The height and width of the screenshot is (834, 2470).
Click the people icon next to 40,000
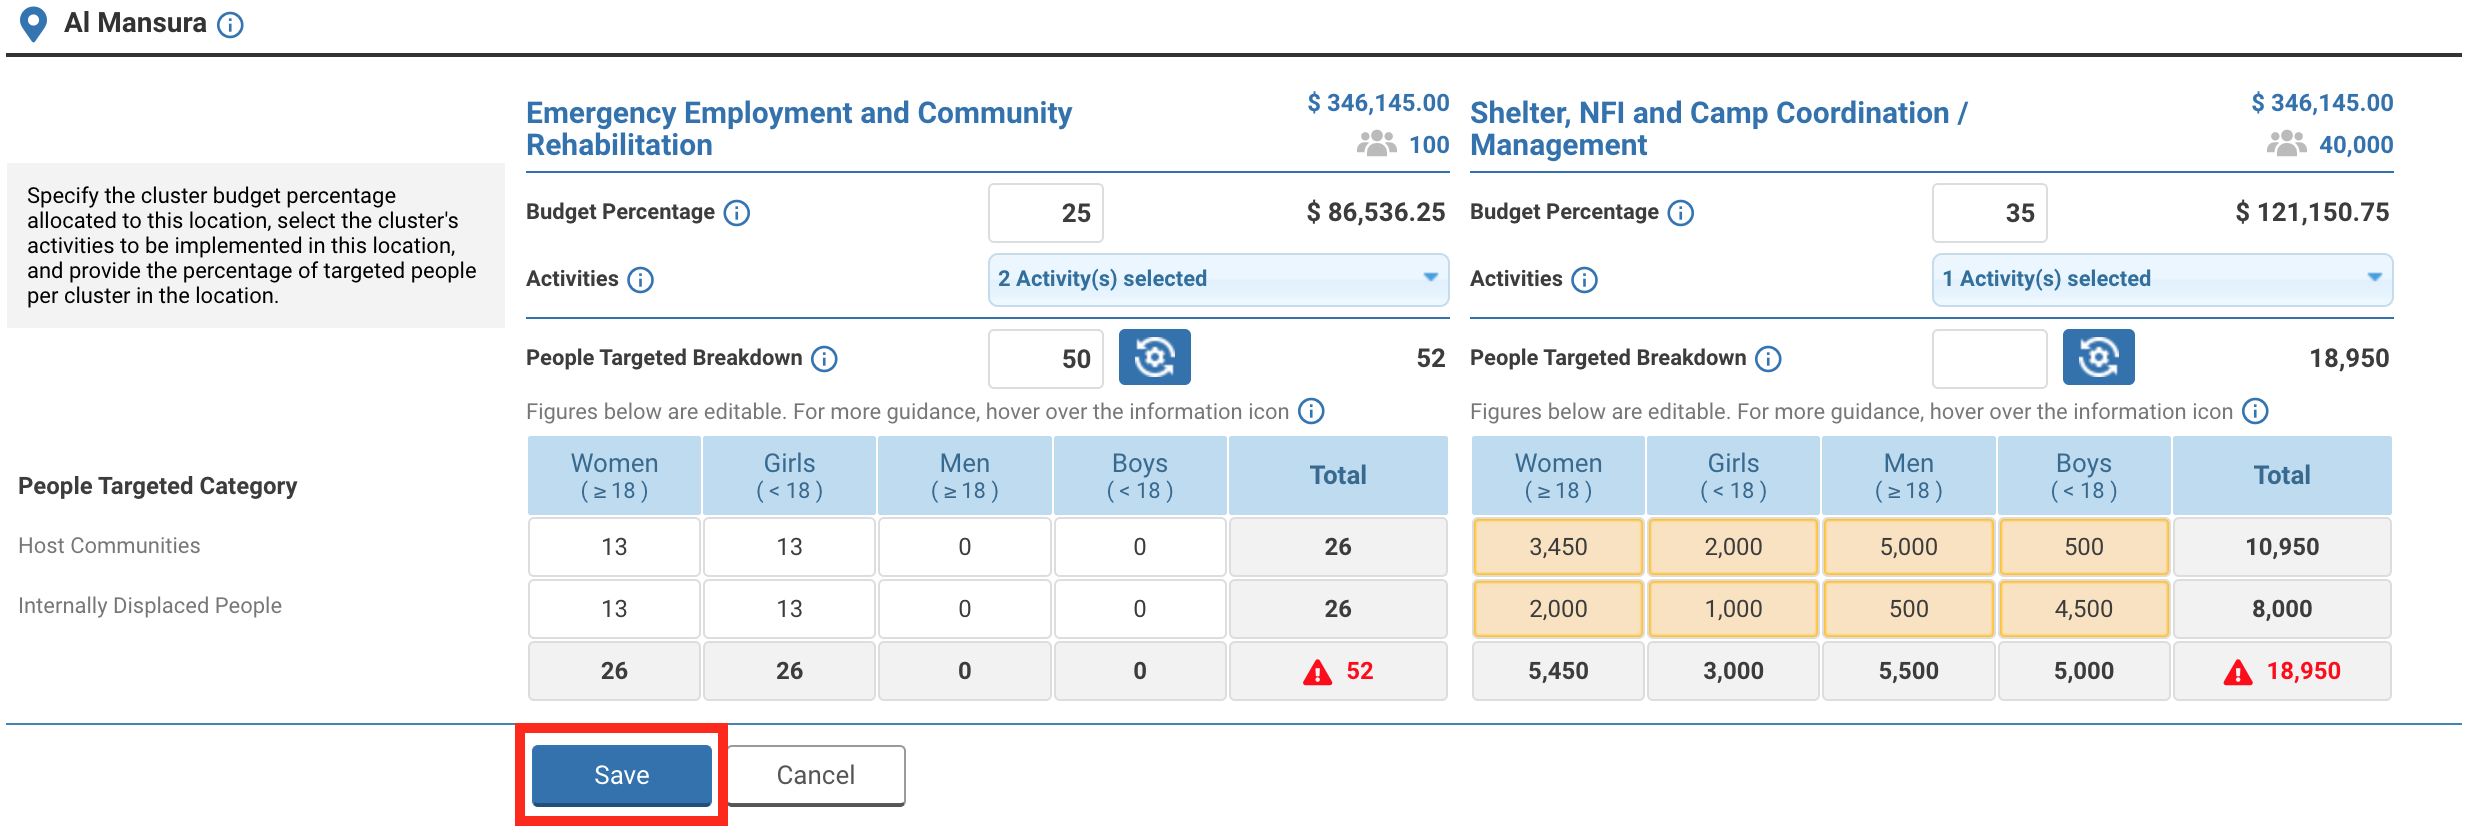pos(2287,144)
